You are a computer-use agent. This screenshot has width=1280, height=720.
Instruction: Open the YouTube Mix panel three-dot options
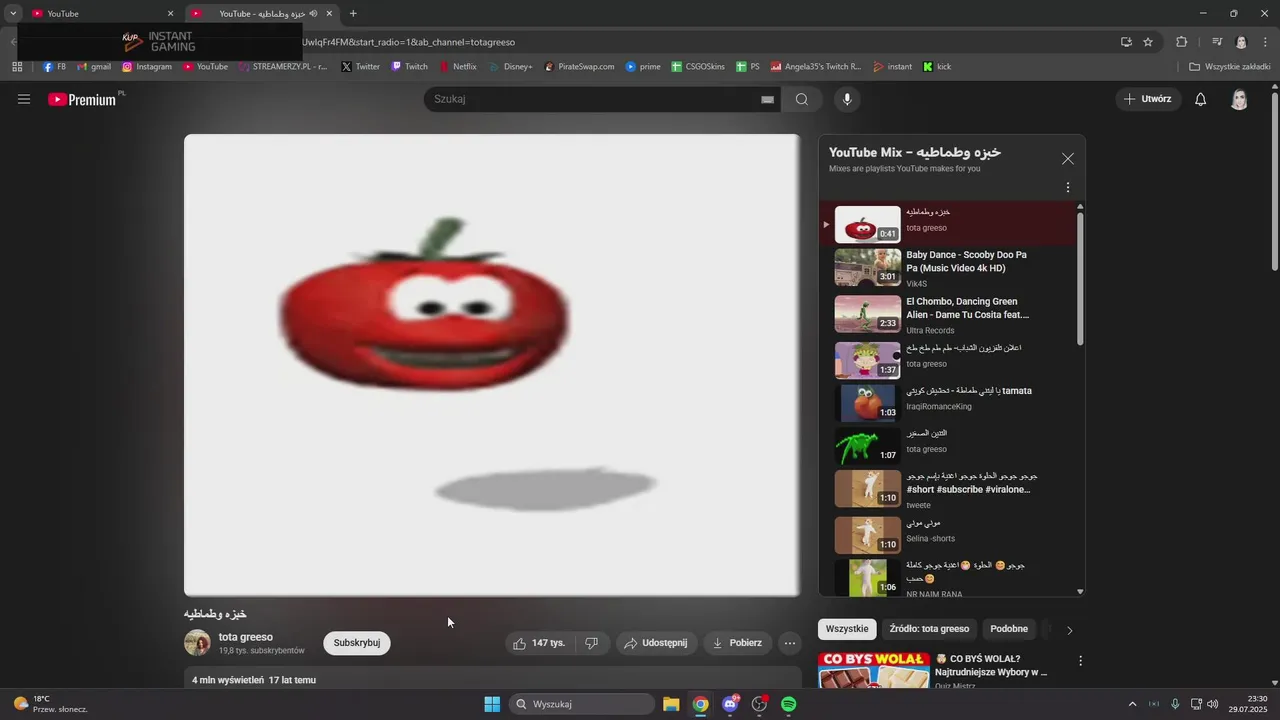click(1068, 188)
